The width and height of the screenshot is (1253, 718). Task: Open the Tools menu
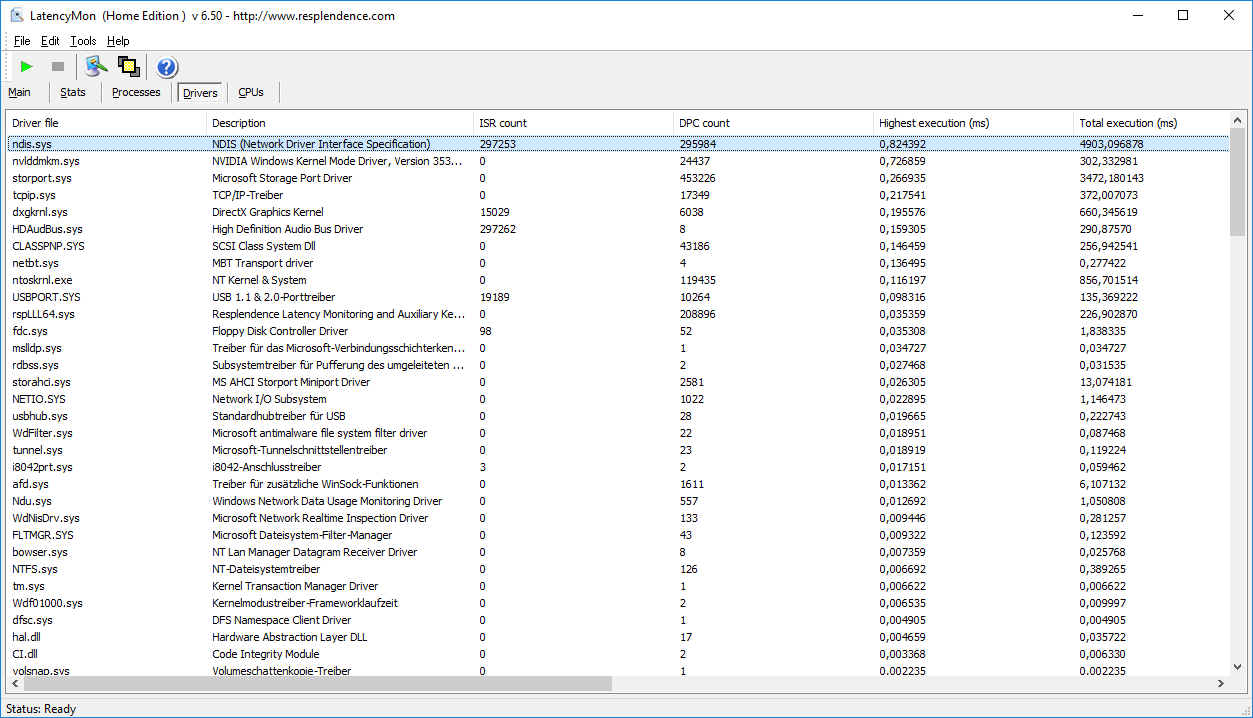coord(83,41)
